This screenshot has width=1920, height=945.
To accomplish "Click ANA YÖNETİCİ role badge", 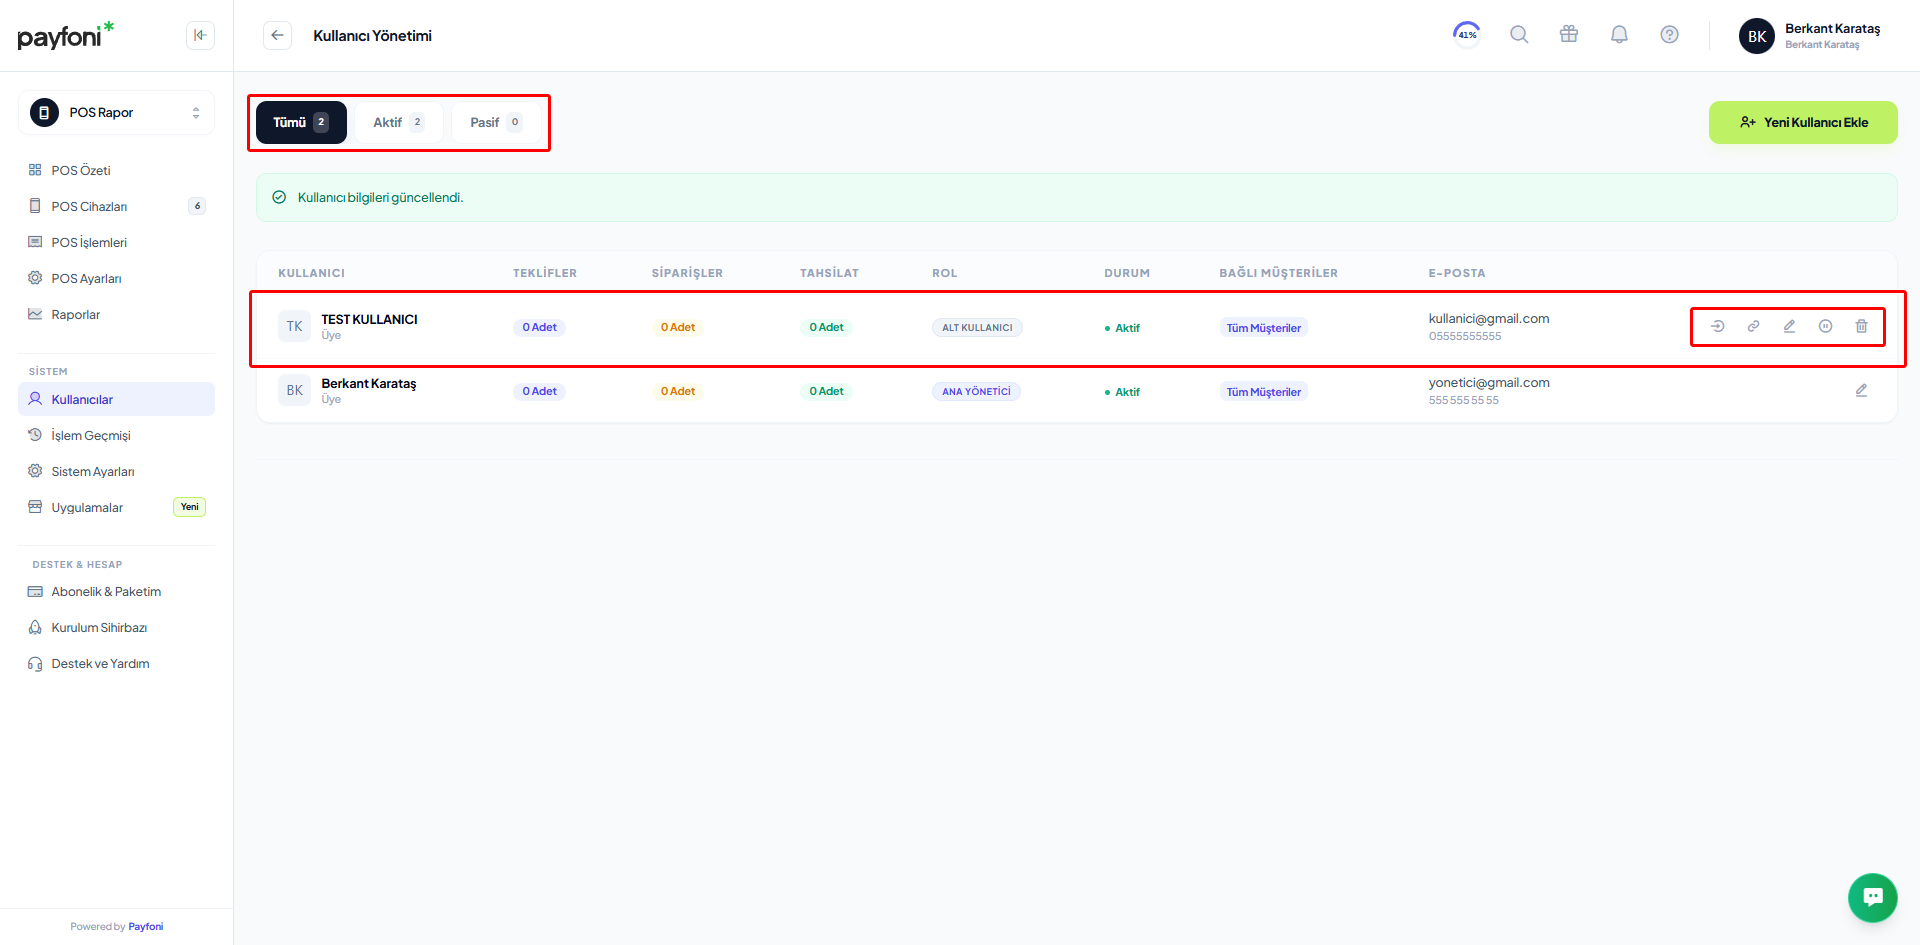I will 976,391.
